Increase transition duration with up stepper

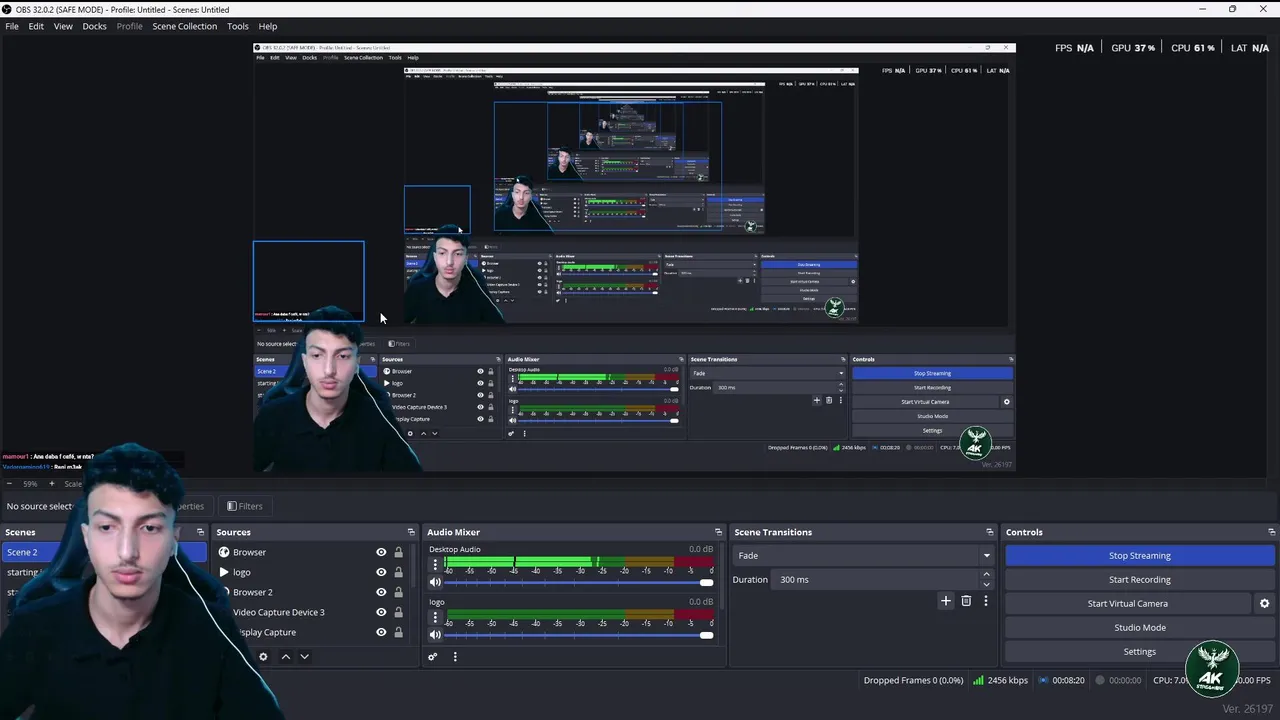(987, 575)
